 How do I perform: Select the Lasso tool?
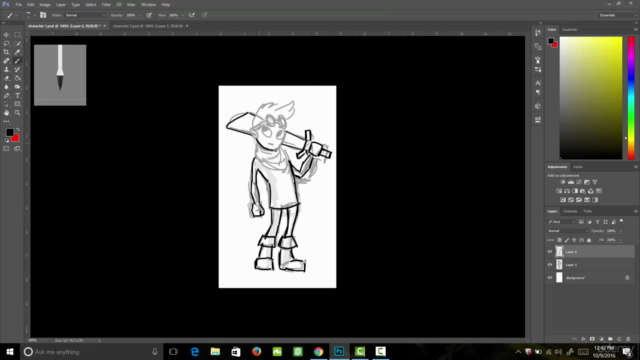[6, 43]
